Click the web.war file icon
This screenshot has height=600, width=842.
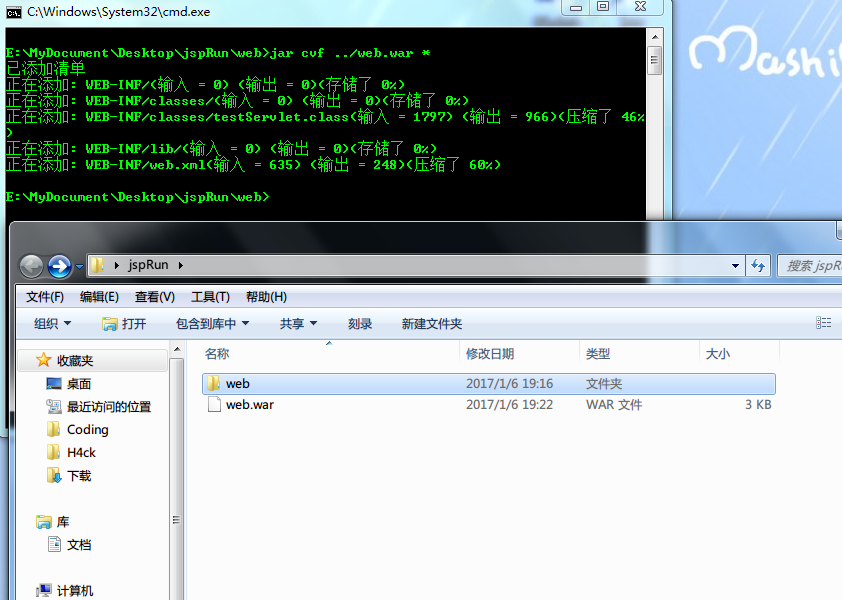(214, 404)
